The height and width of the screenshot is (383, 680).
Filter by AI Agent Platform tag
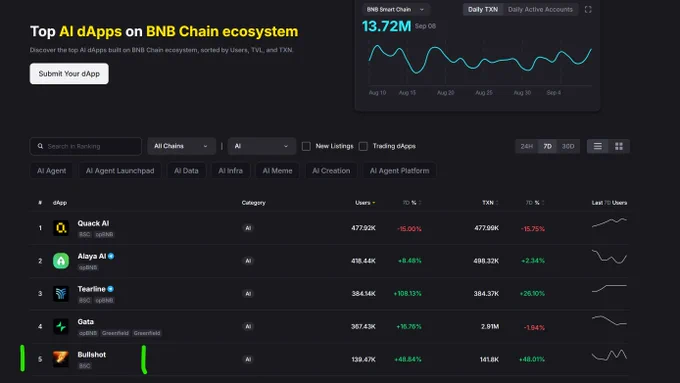point(399,171)
